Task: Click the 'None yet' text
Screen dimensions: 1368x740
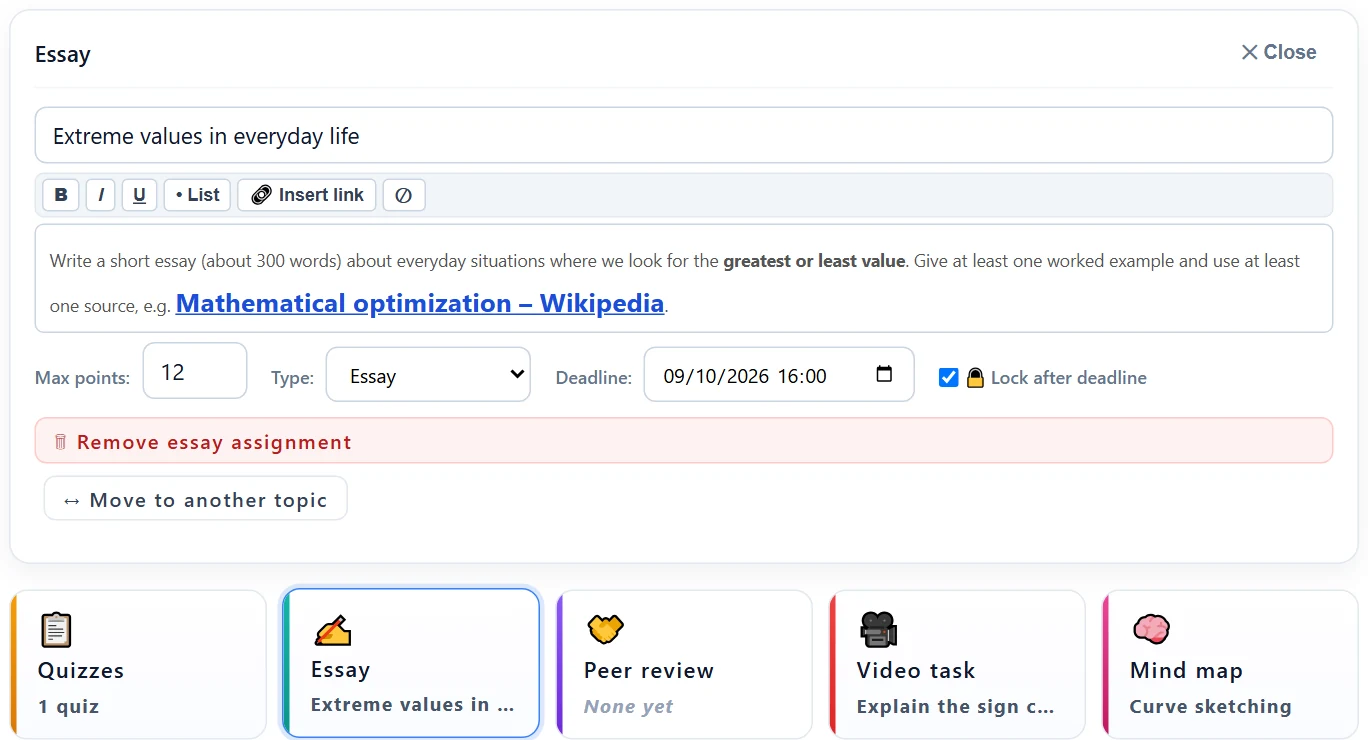Action: 628,707
